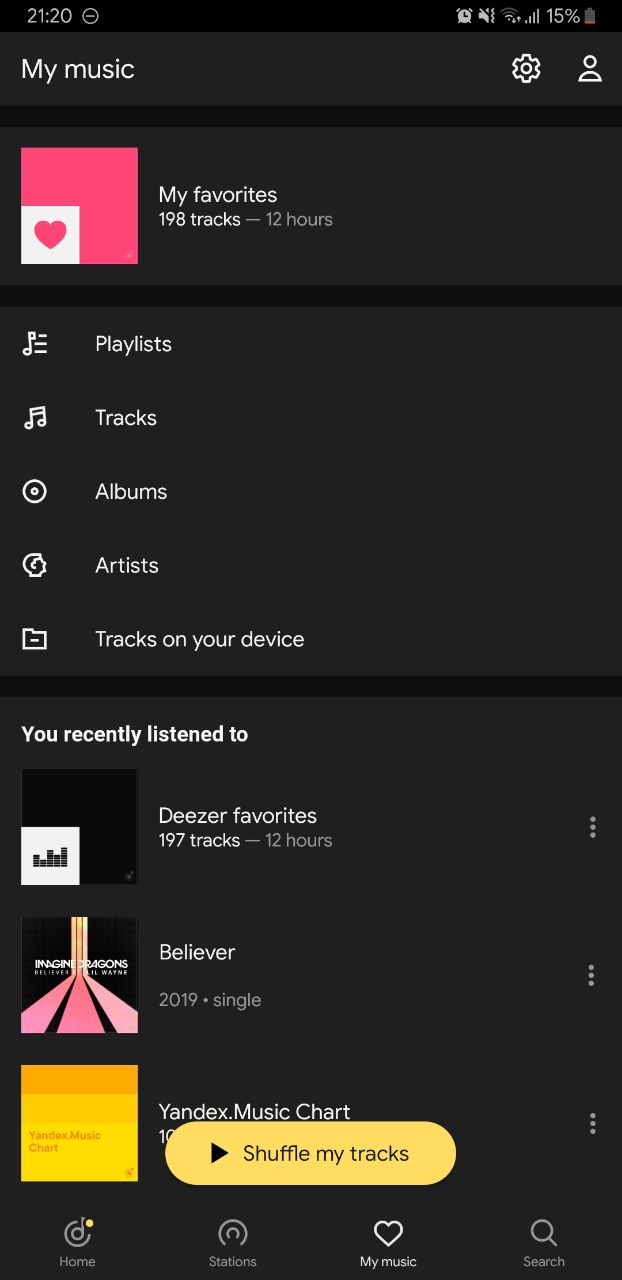The height and width of the screenshot is (1280, 622).
Task: Tap the Artists icon
Action: (x=35, y=565)
